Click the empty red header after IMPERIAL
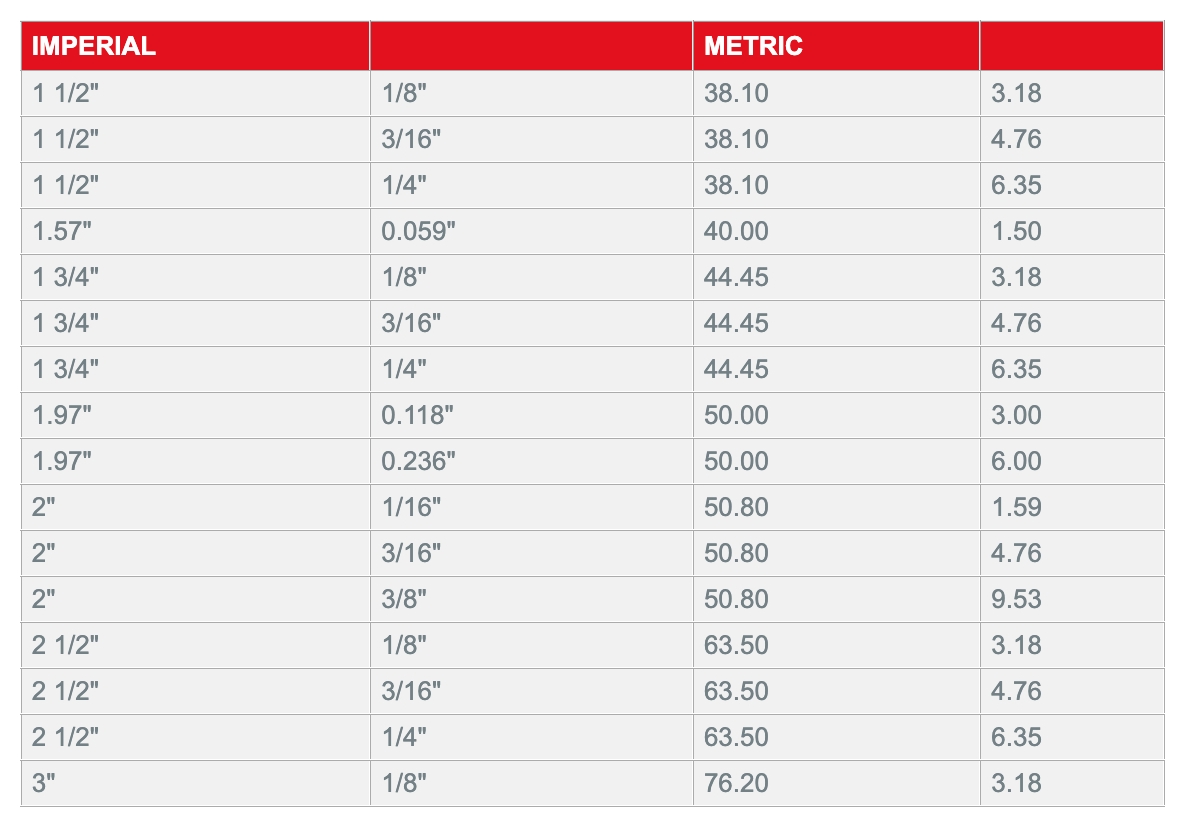Viewport: 1185px width, 832px height. point(531,46)
